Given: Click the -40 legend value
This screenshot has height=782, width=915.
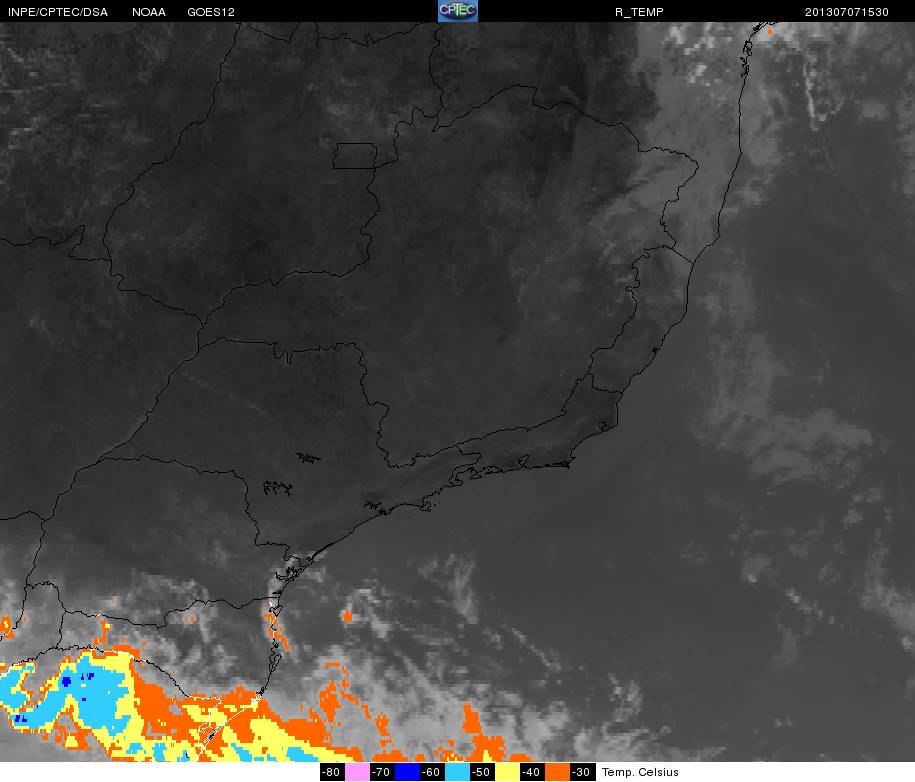Looking at the screenshot, I should 532,772.
